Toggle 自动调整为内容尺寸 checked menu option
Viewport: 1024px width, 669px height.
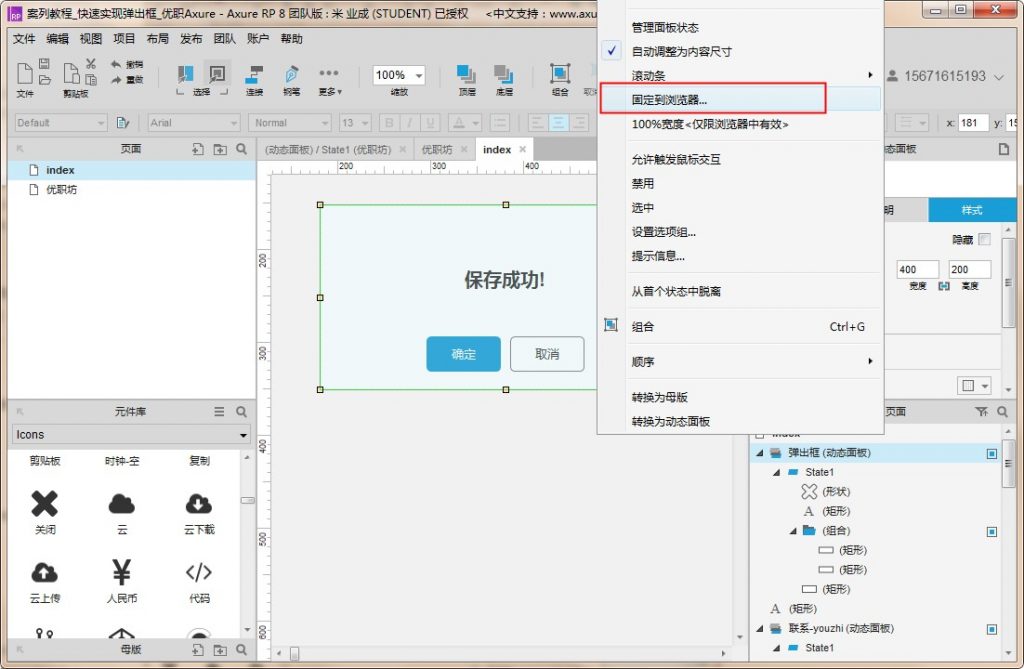[x=682, y=51]
